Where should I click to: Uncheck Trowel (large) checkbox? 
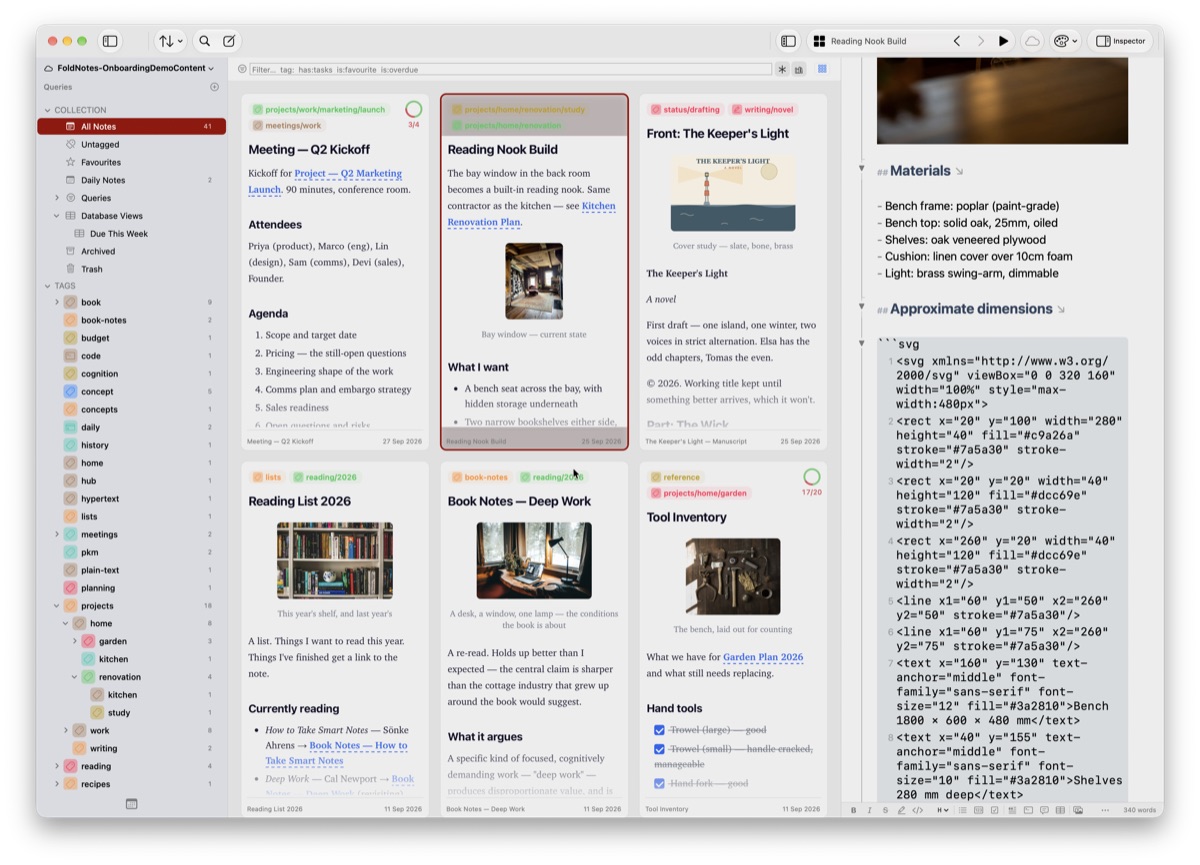(x=658, y=731)
